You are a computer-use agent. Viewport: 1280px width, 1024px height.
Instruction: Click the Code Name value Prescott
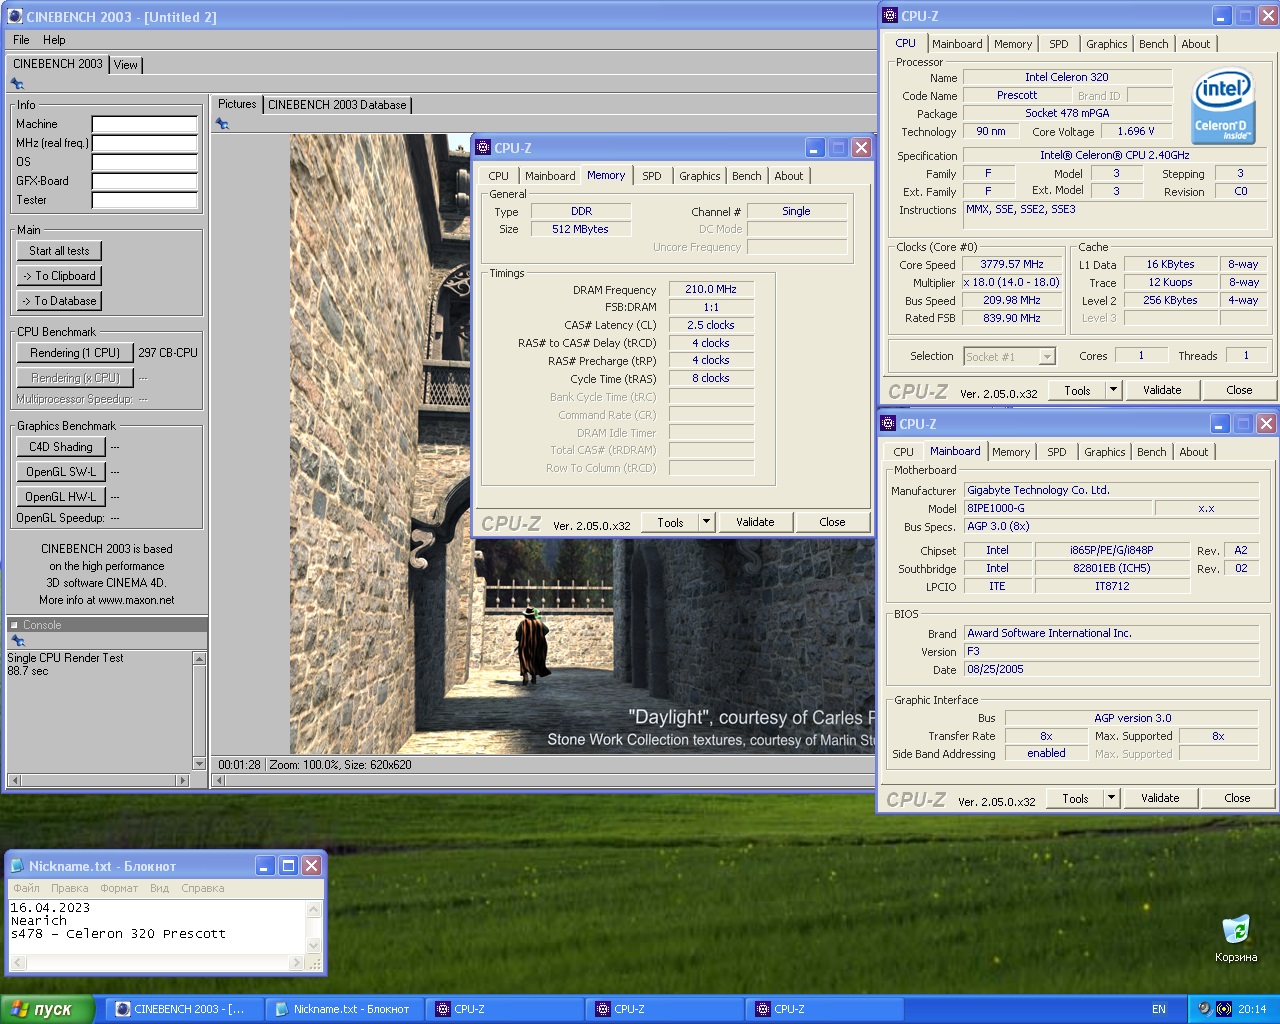1017,95
